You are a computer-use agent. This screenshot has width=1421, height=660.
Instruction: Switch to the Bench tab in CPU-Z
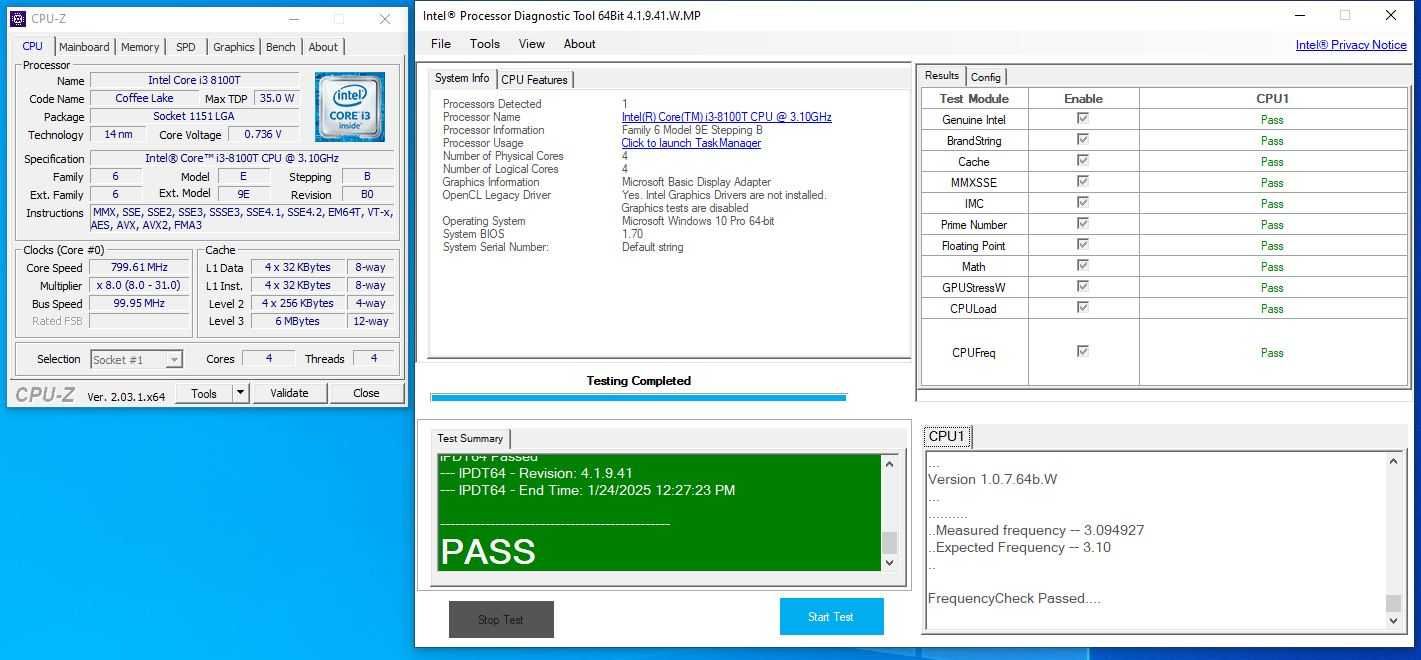pyautogui.click(x=281, y=47)
